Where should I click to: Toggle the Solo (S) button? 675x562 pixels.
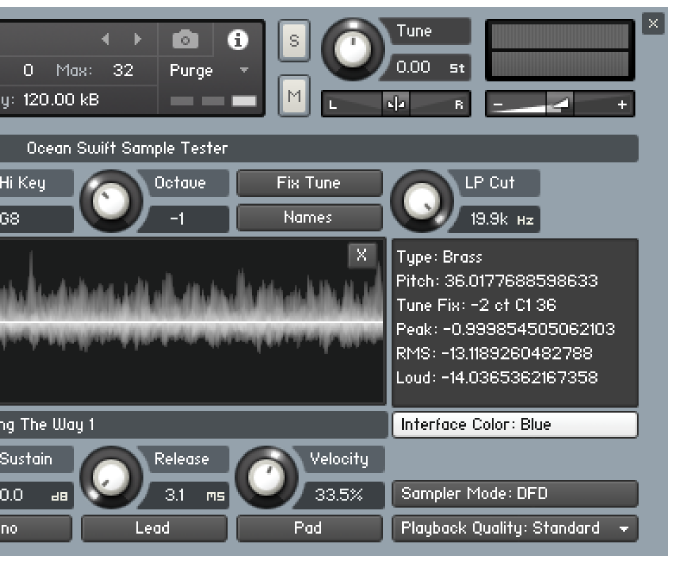[x=294, y=41]
